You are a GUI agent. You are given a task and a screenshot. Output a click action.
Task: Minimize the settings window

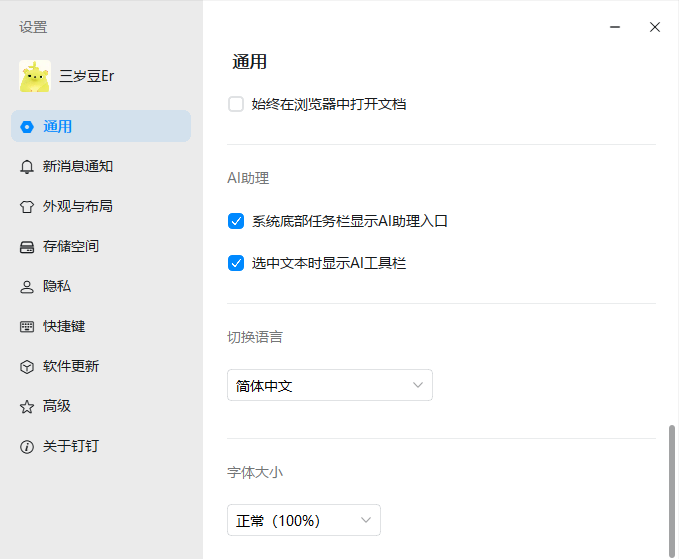[619, 27]
